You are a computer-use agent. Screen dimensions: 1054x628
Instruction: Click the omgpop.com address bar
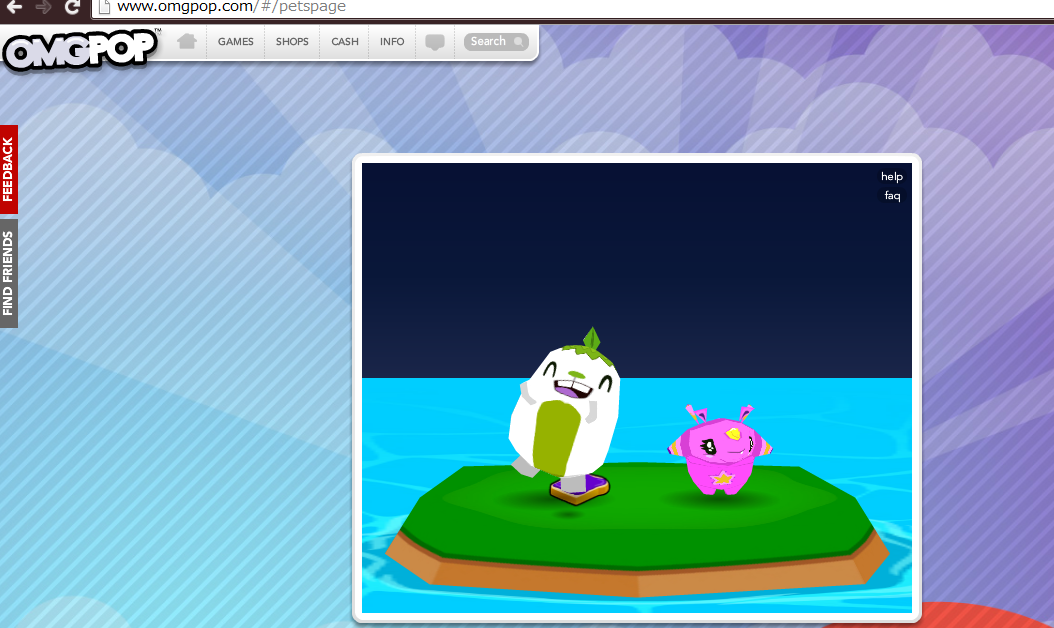tap(571, 7)
